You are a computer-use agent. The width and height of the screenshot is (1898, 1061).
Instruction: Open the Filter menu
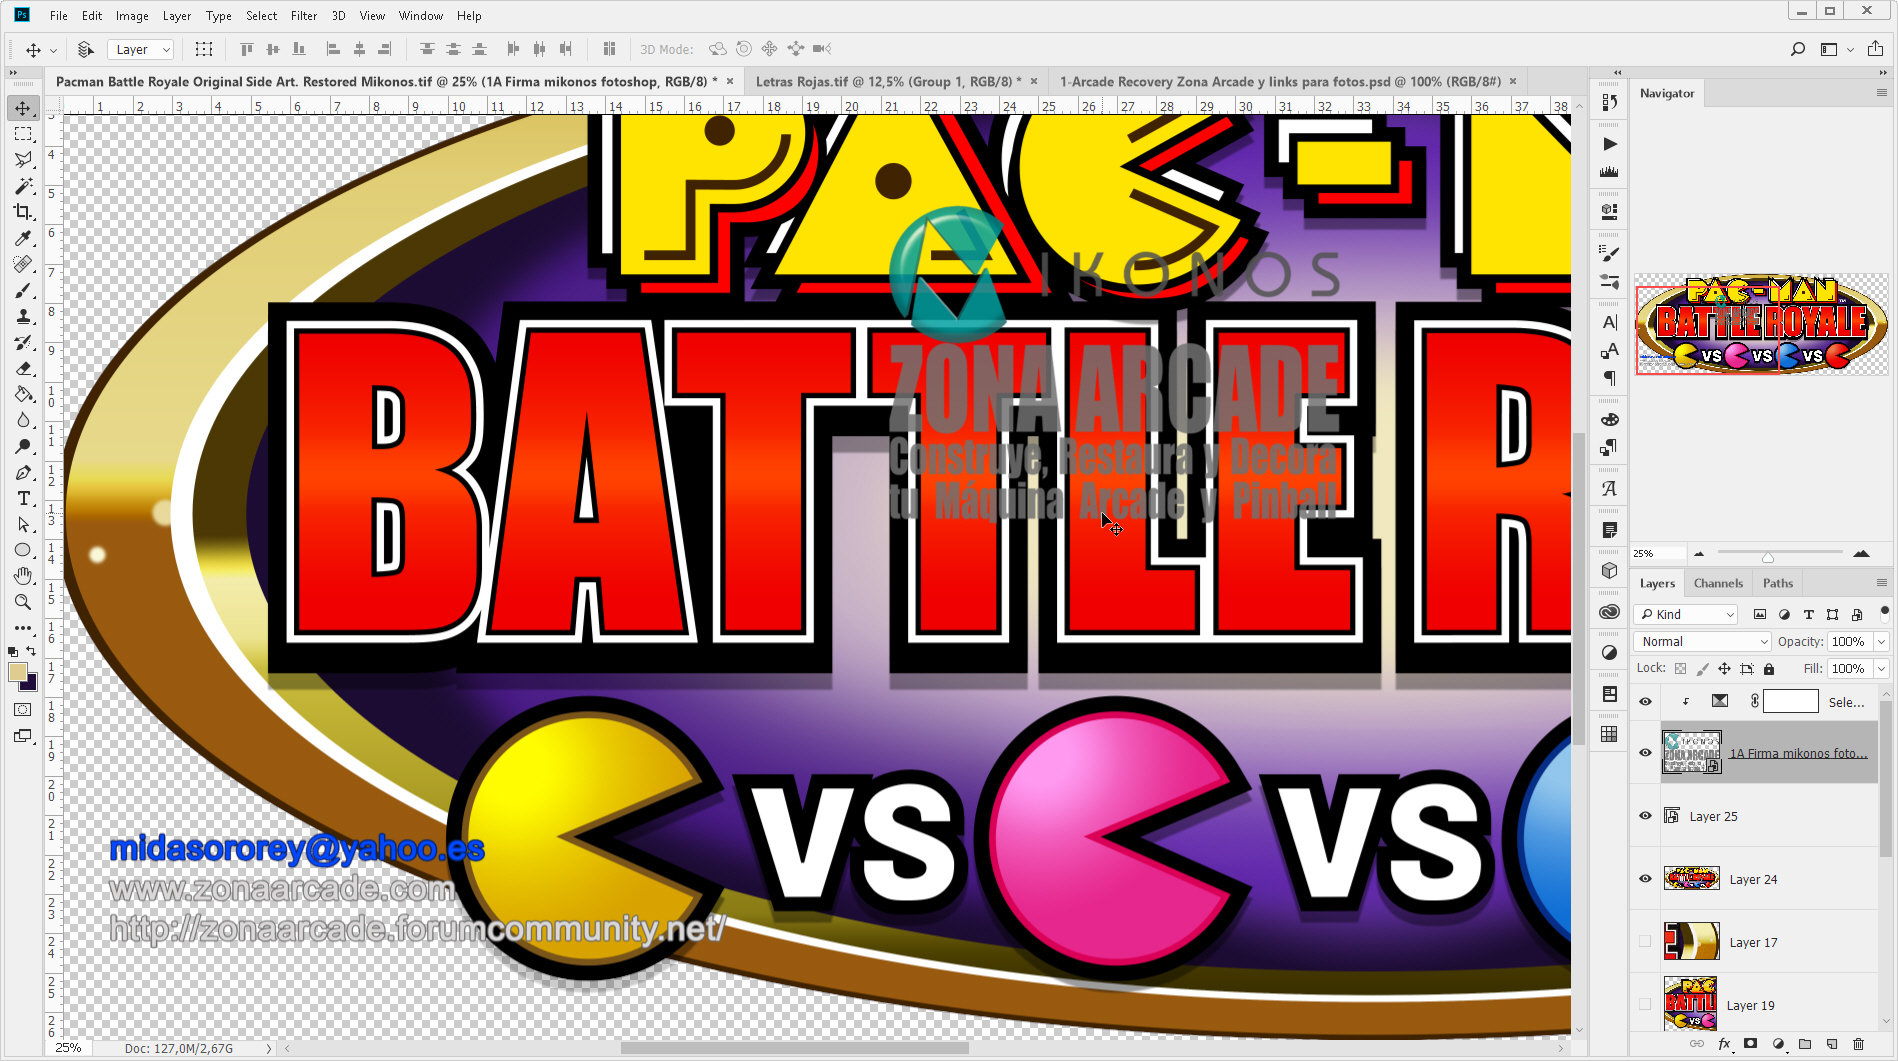tap(304, 15)
